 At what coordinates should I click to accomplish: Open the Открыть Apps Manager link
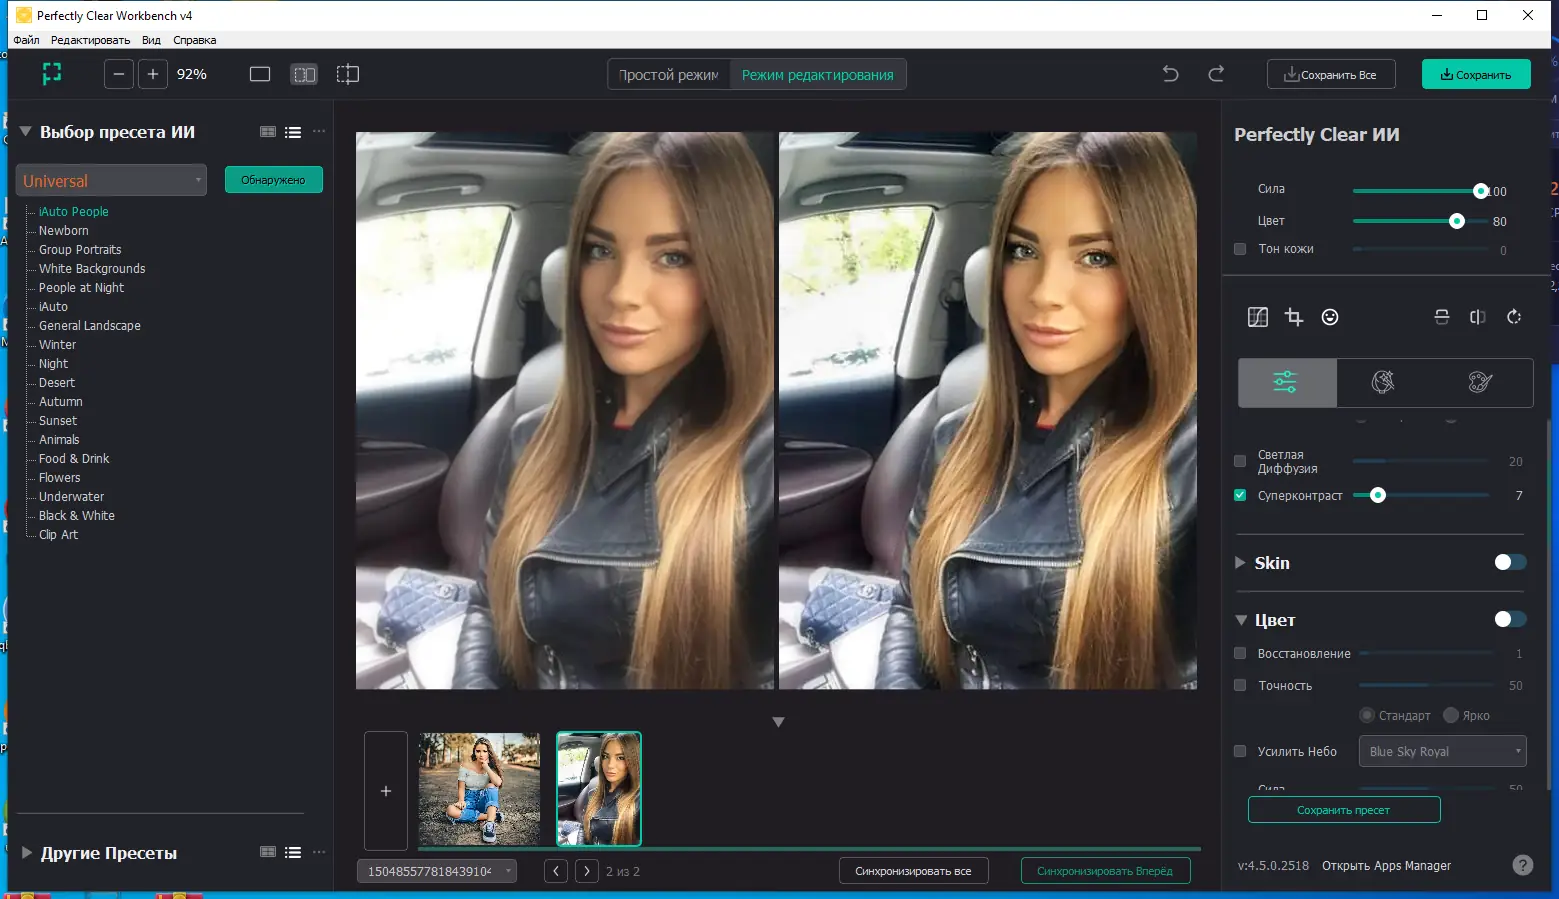coord(1386,866)
